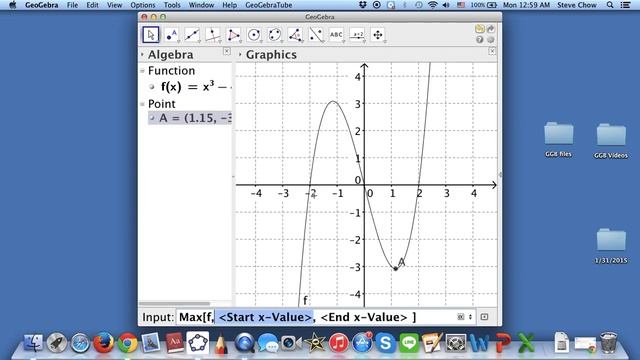The height and width of the screenshot is (360, 640).
Task: Close the Algebra view panel
Action: point(227,51)
